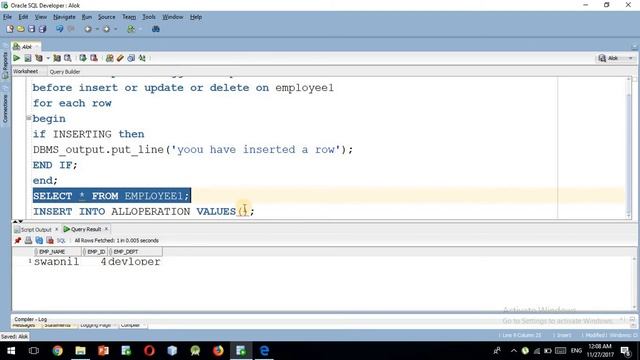Click the Back navigation arrow icon

(x=88, y=29)
